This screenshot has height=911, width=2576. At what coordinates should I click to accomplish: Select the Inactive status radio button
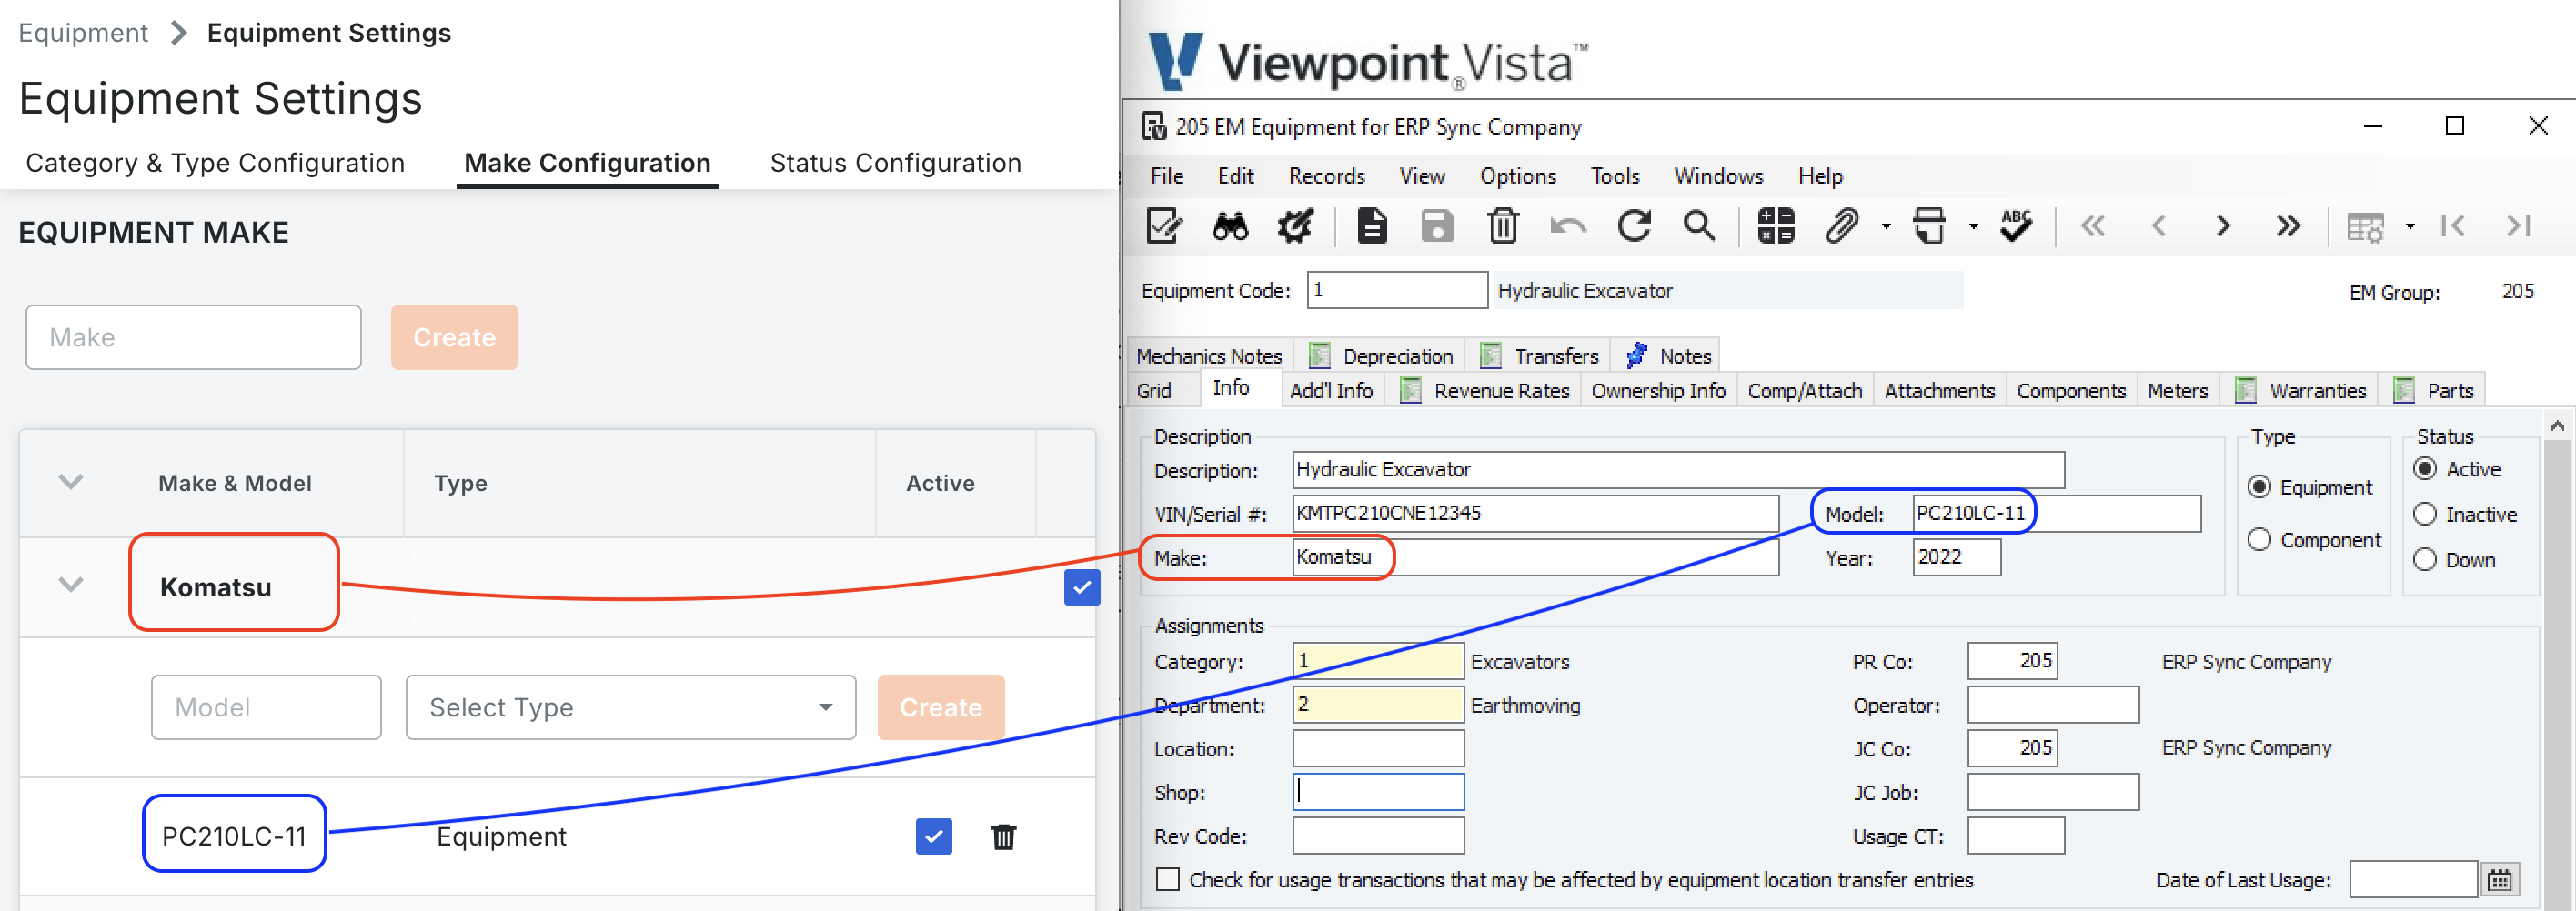pyautogui.click(x=2424, y=514)
